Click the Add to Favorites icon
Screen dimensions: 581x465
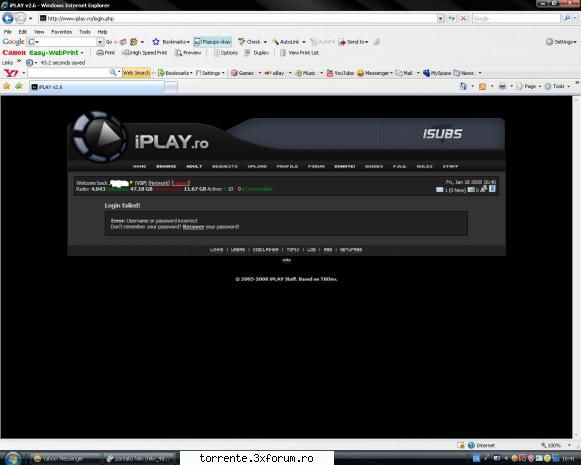point(19,86)
